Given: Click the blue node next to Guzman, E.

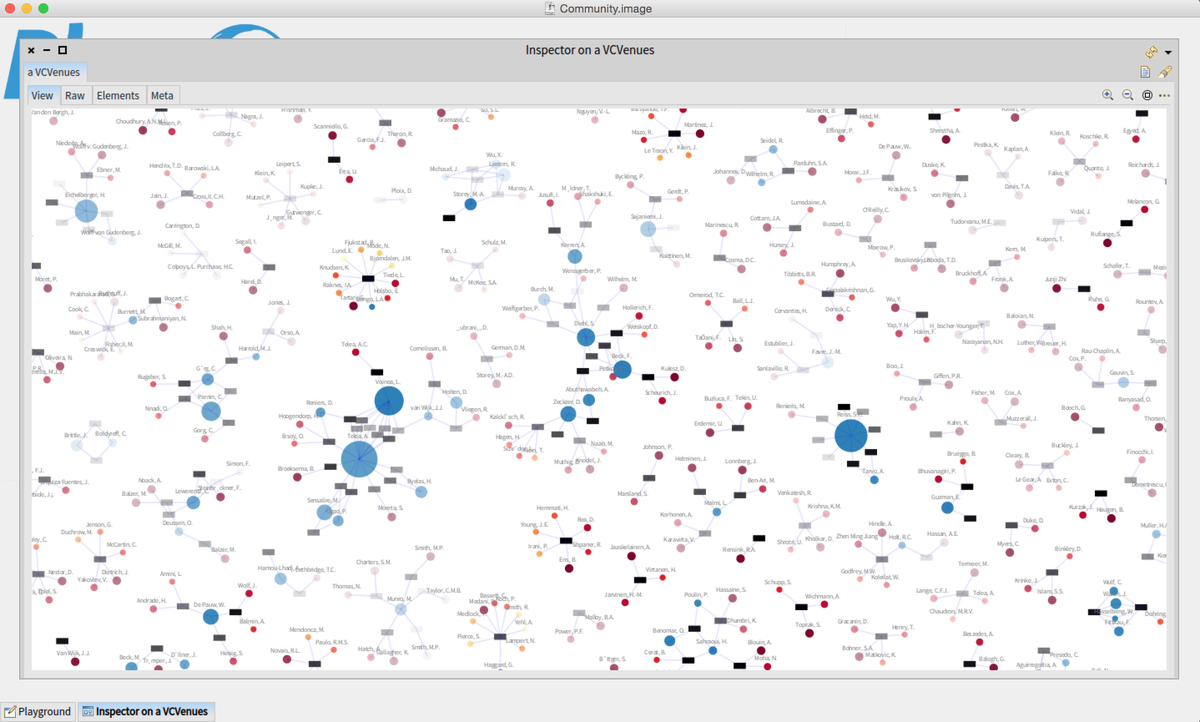Looking at the screenshot, I should [x=947, y=508].
